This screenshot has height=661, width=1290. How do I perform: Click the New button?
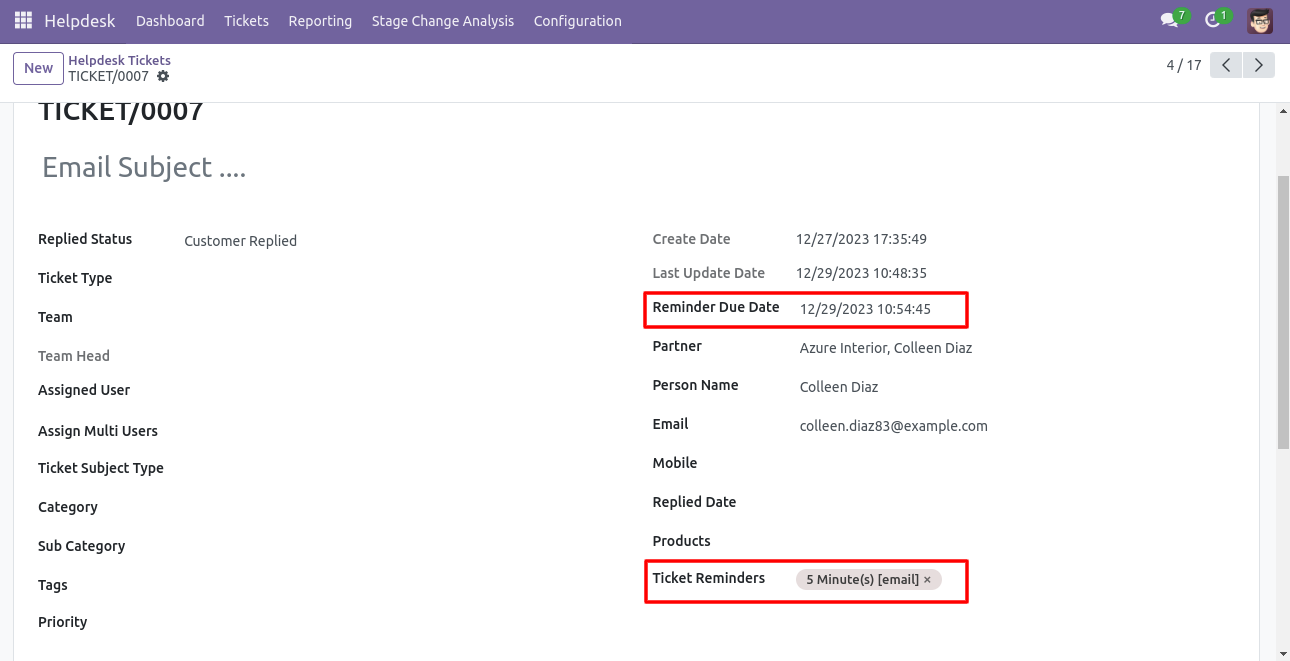pos(38,68)
